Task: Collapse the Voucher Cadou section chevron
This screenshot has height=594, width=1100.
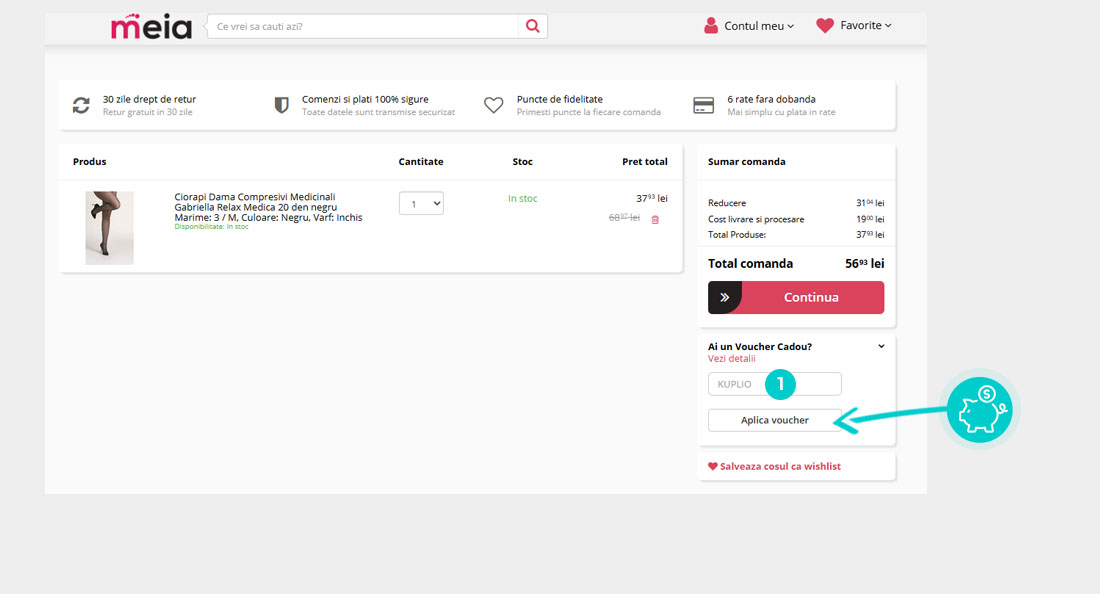Action: point(881,346)
